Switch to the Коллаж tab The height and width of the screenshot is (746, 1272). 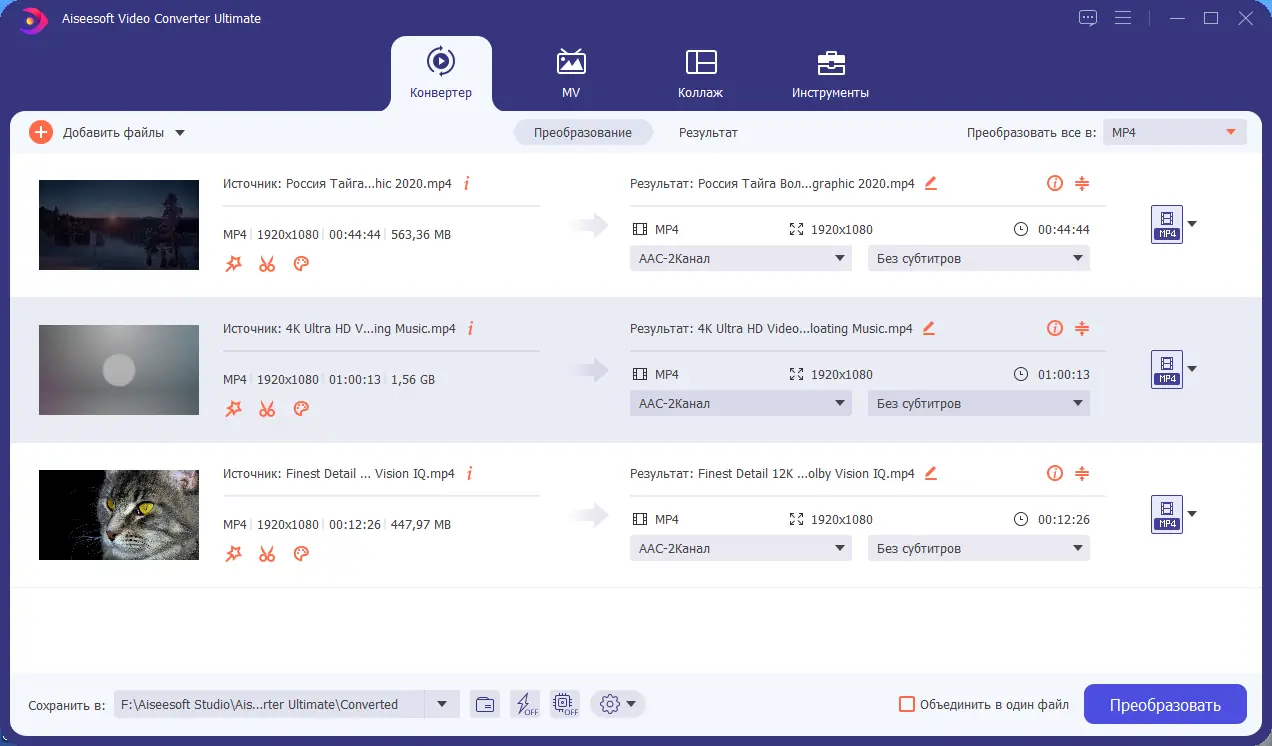tap(700, 73)
